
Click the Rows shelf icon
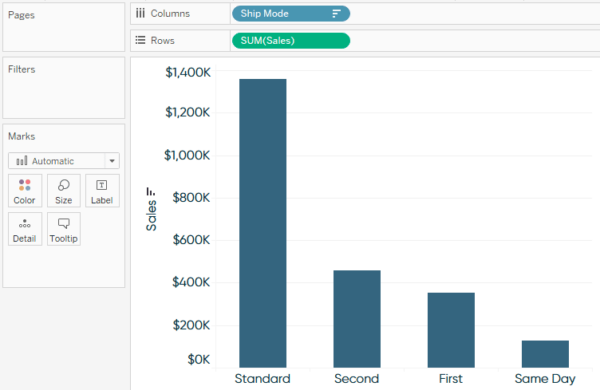tap(140, 40)
